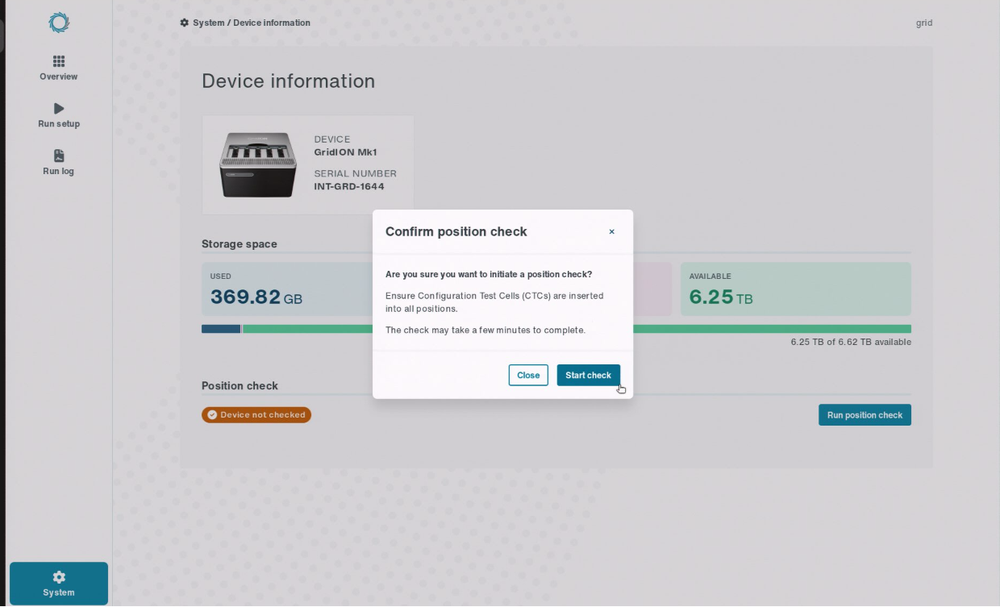Click the 369.82 GB used value
The height and width of the screenshot is (607, 1000).
(x=256, y=297)
